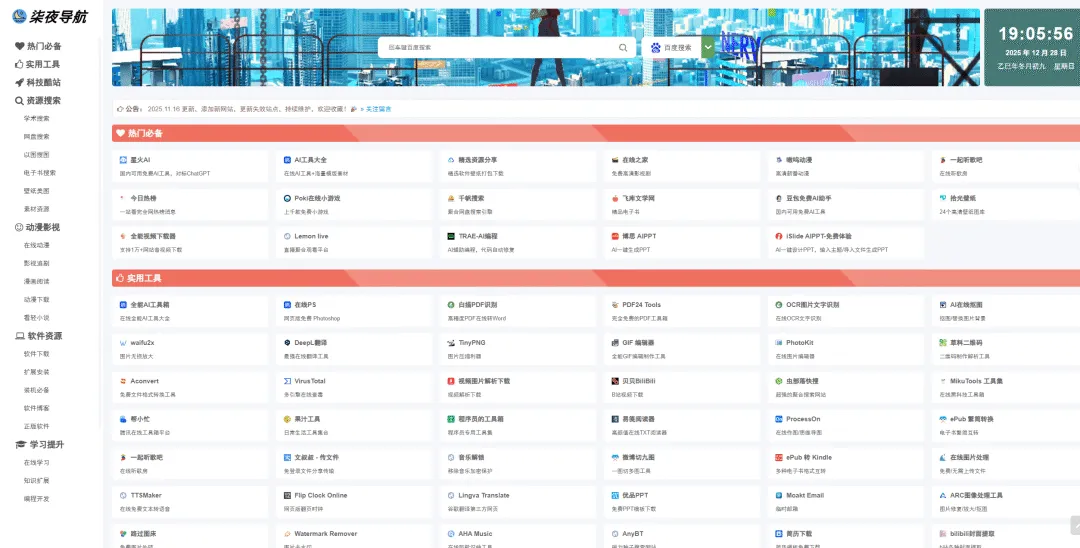The width and height of the screenshot is (1080, 548).
Task: Click the 贝贝BiliBili card icon
Action: point(615,381)
